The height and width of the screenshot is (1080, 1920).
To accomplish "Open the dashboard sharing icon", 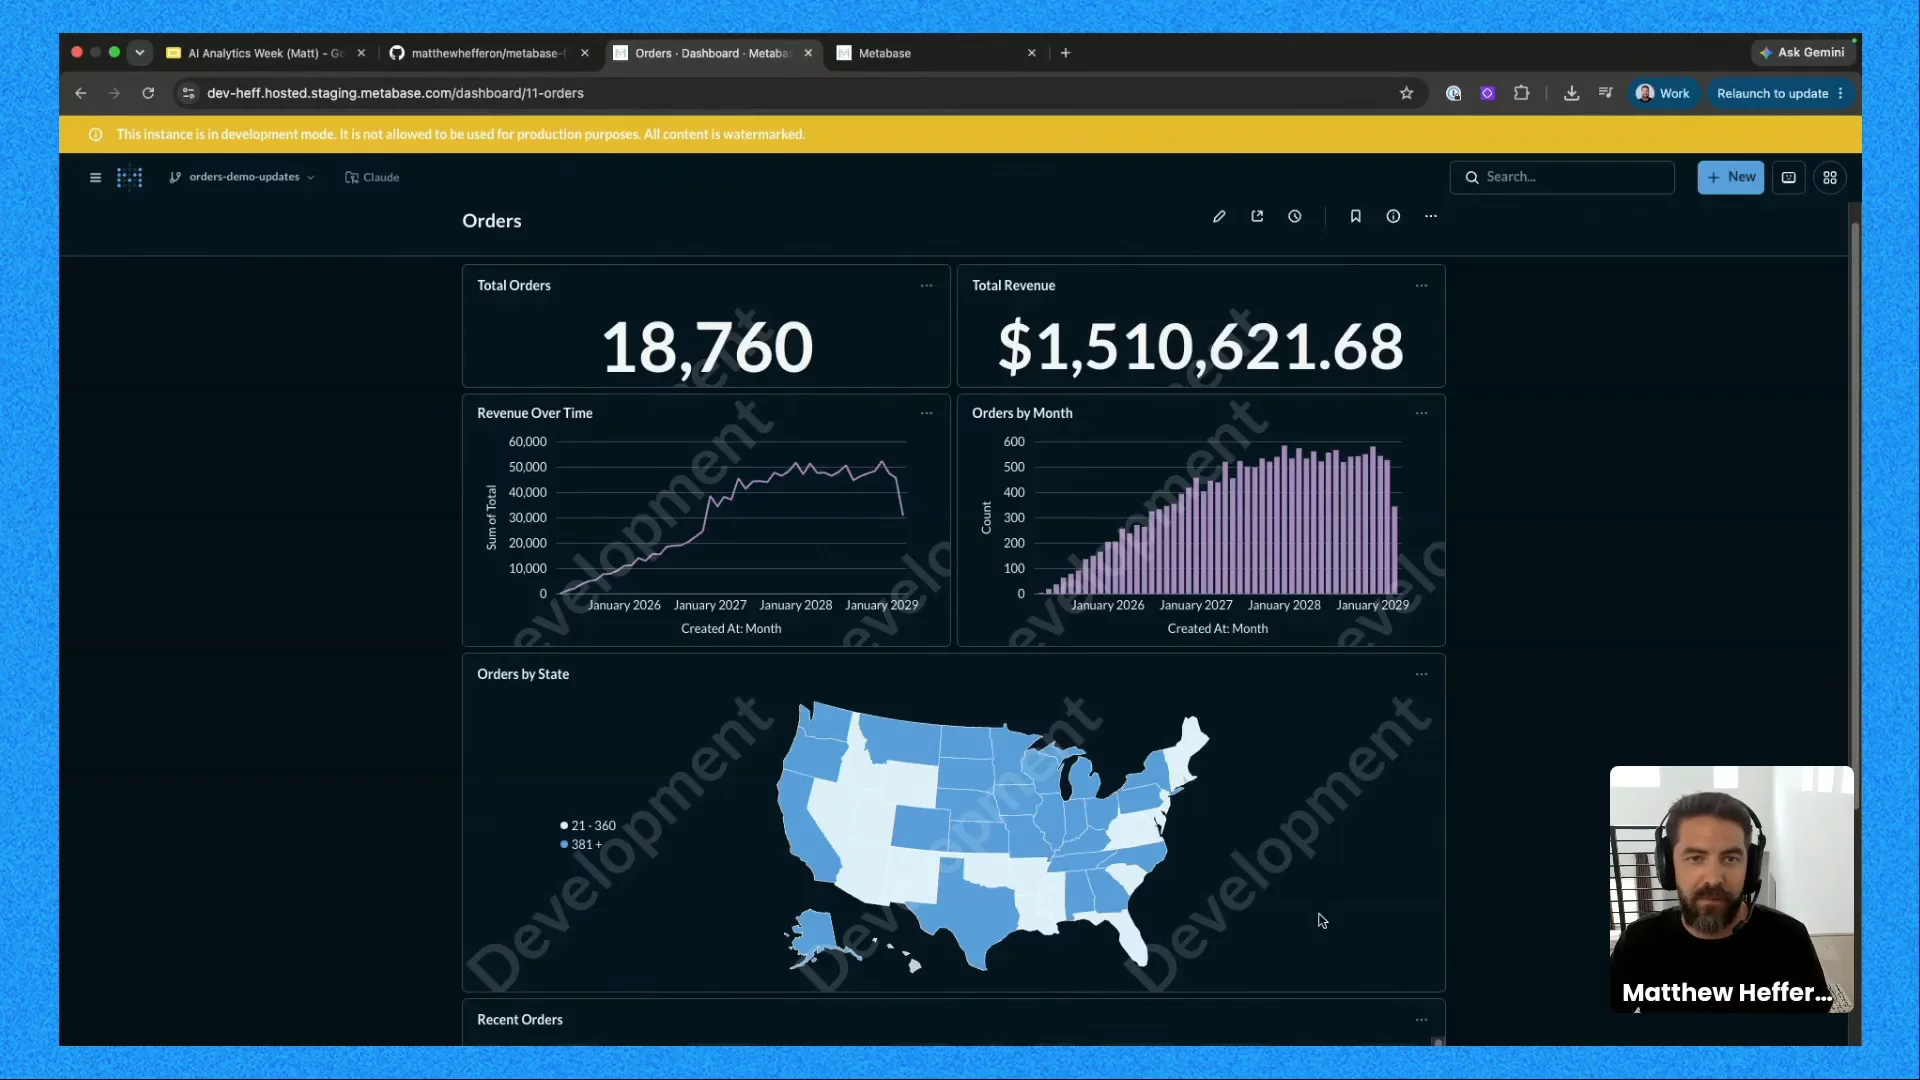I will [x=1257, y=216].
